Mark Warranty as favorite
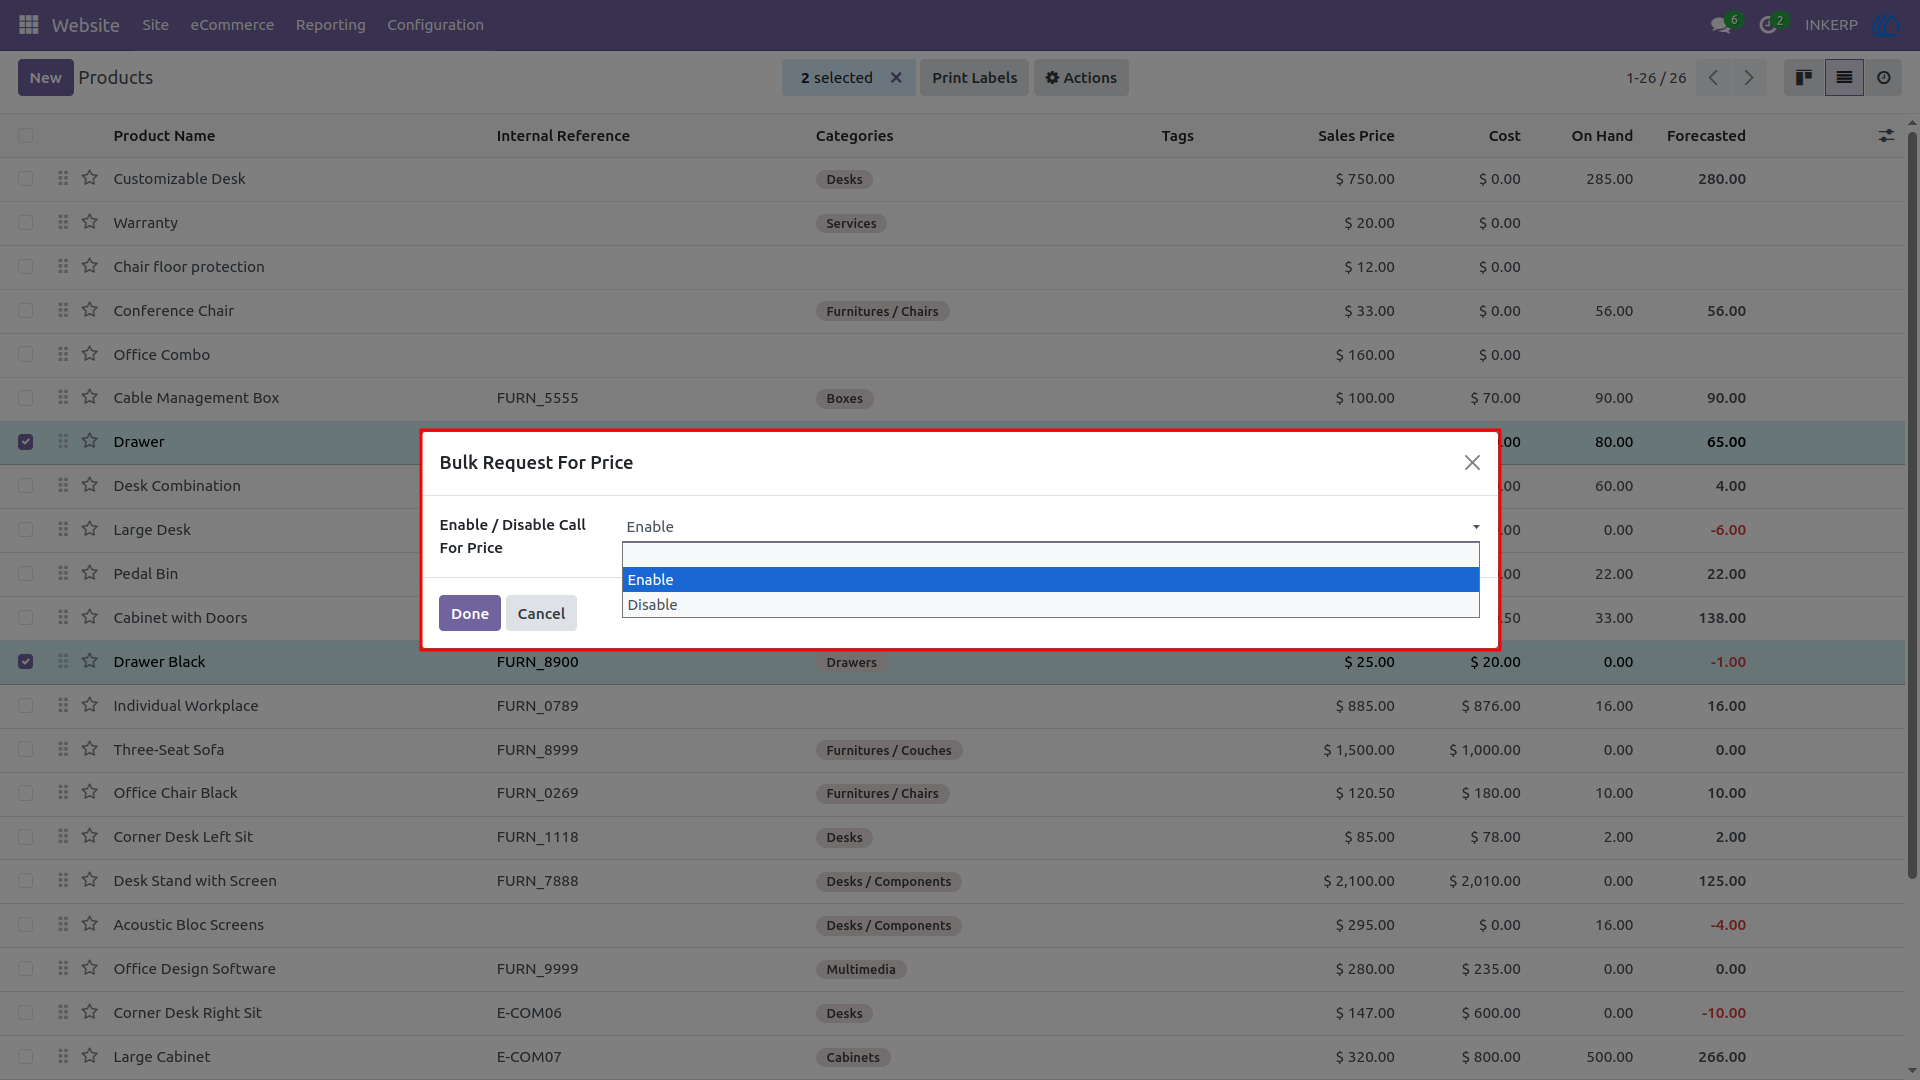 click(90, 222)
